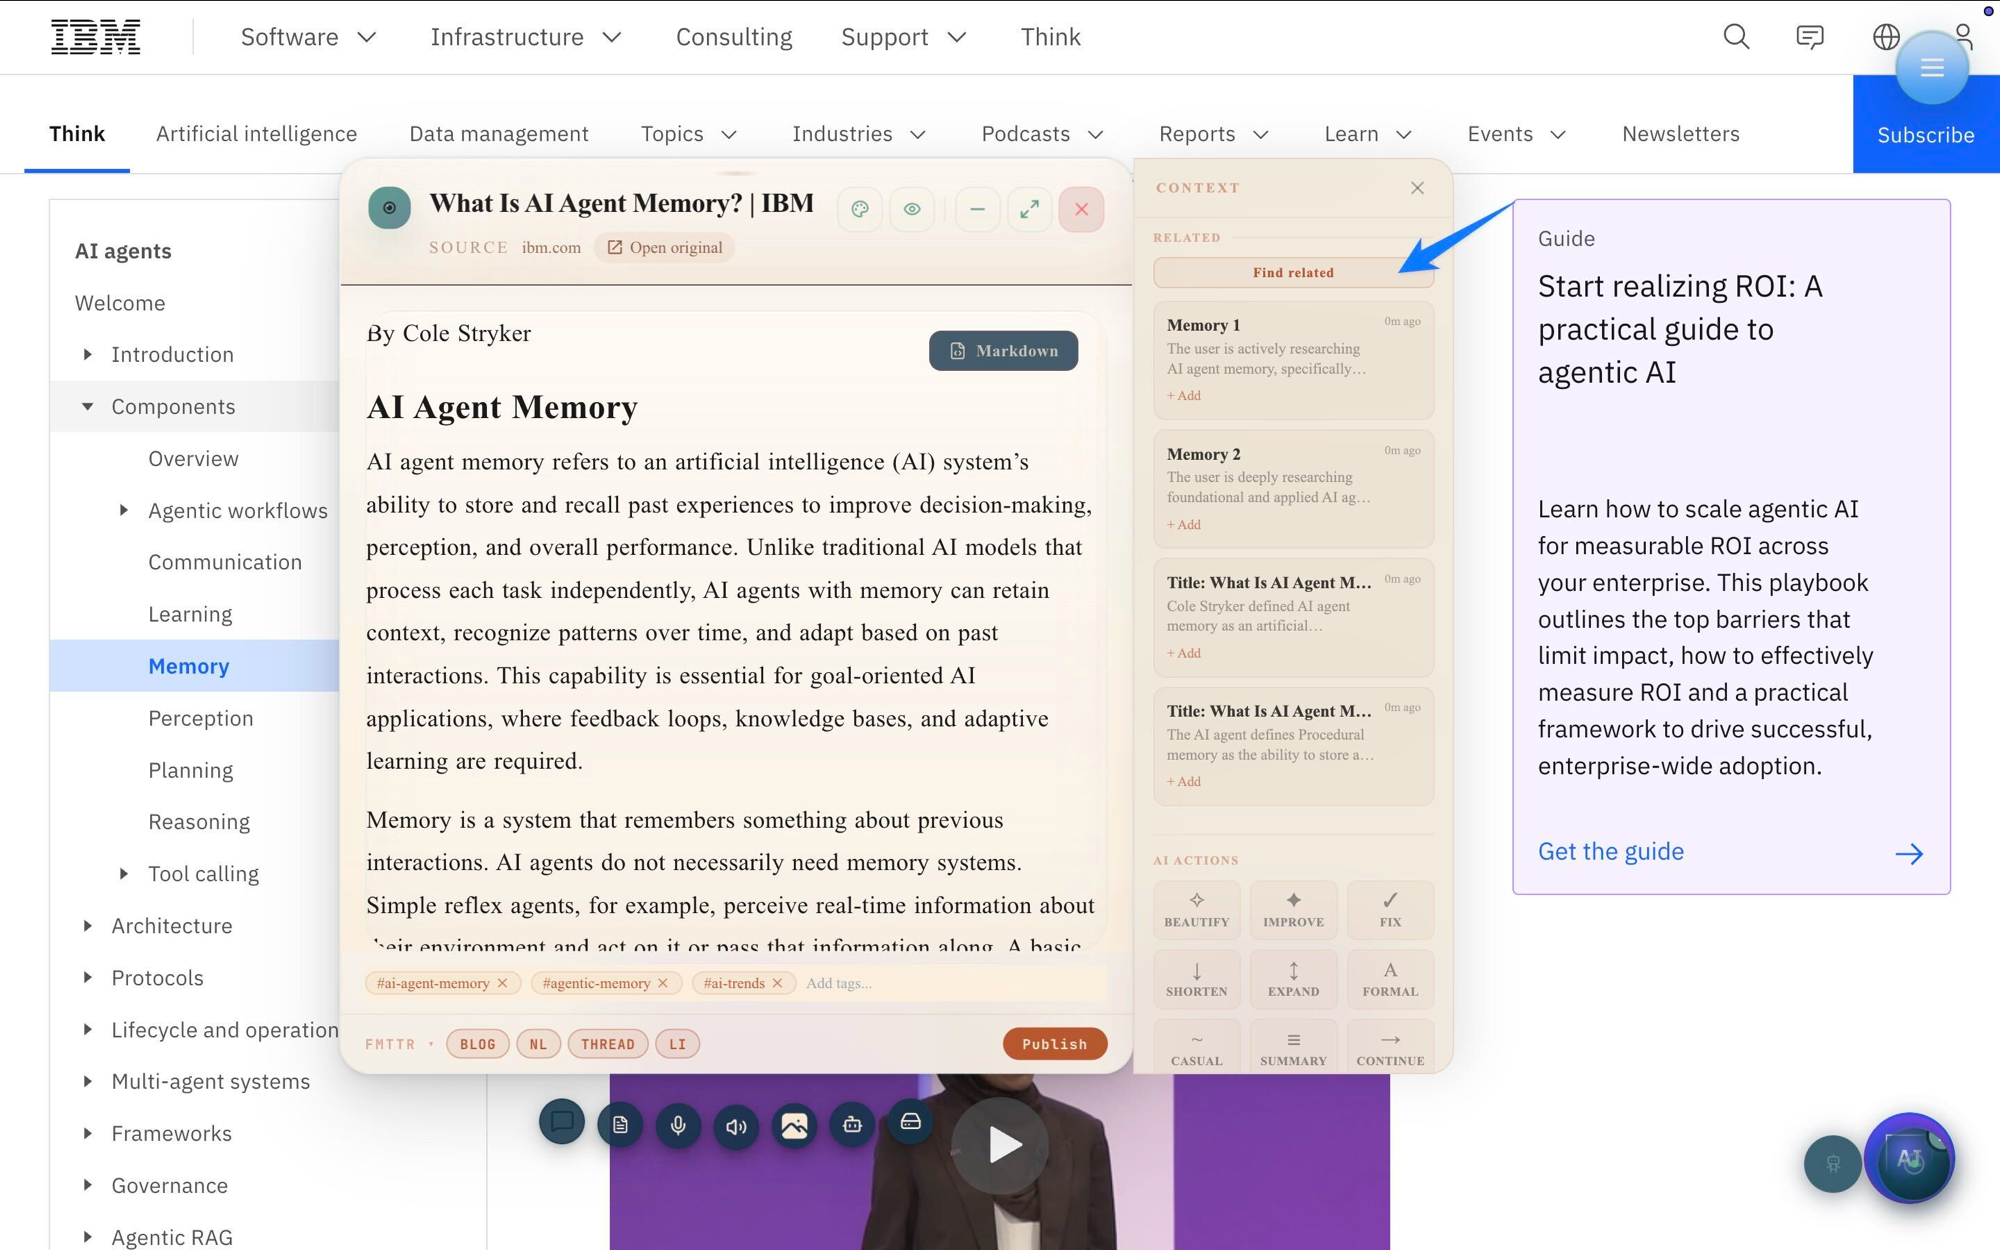
Task: Click the microphone icon in bottom toolbar
Action: [x=678, y=1125]
